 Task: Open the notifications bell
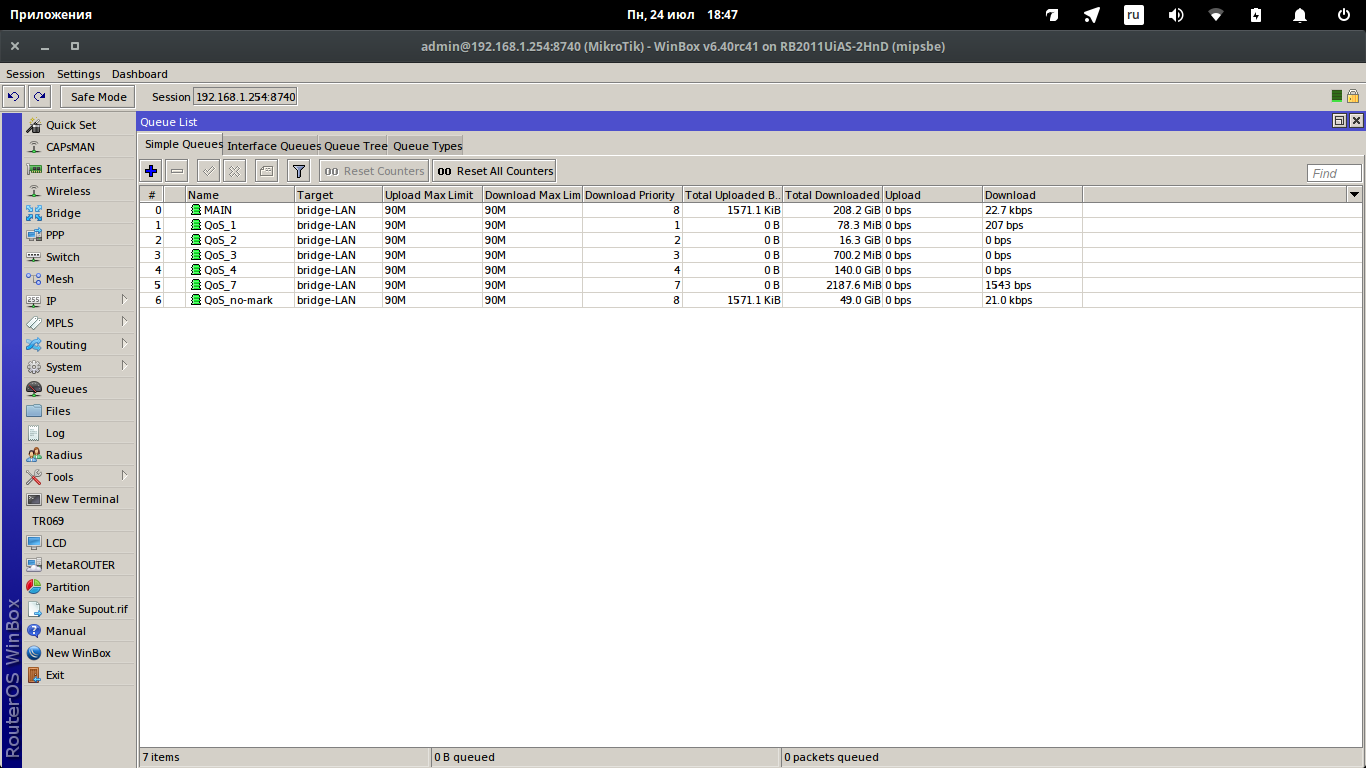(x=1300, y=15)
